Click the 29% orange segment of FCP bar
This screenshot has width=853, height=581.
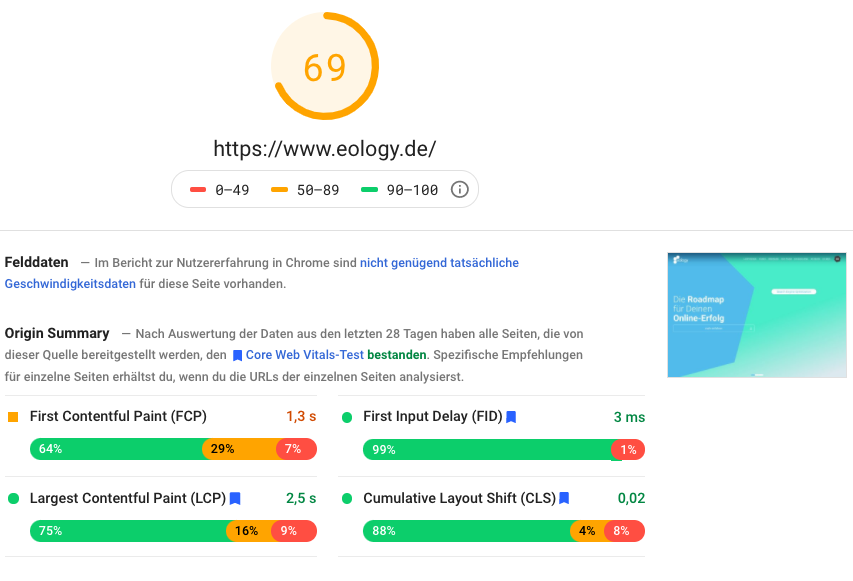[x=239, y=449]
